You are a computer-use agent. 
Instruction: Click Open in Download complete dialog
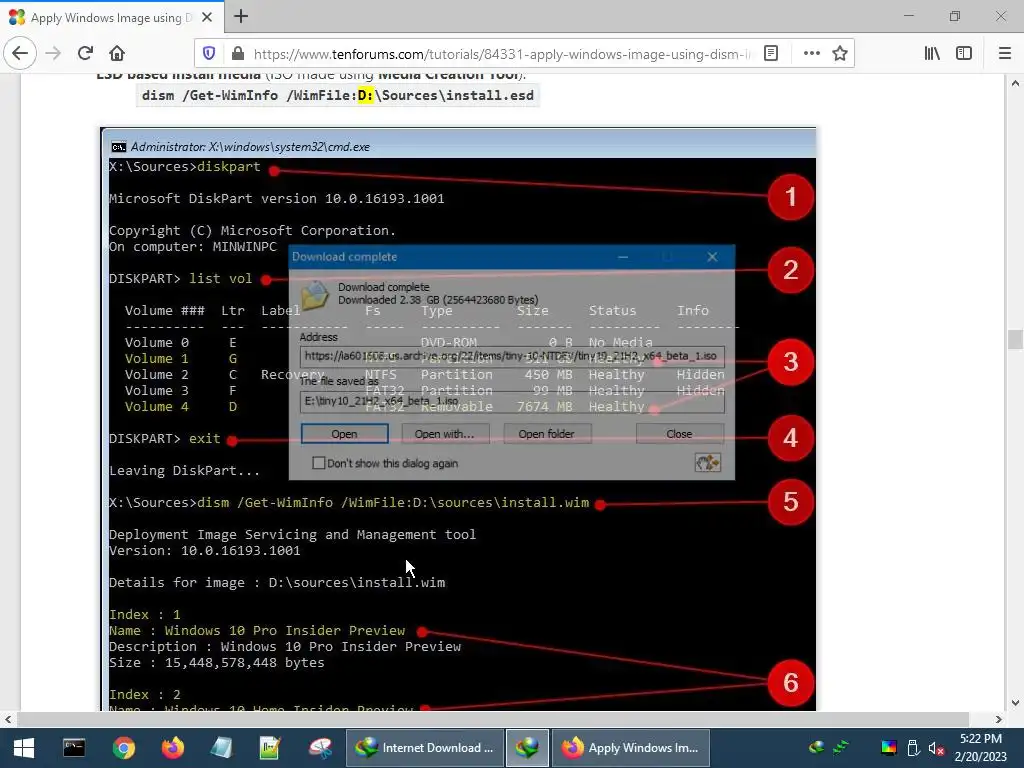pos(344,434)
